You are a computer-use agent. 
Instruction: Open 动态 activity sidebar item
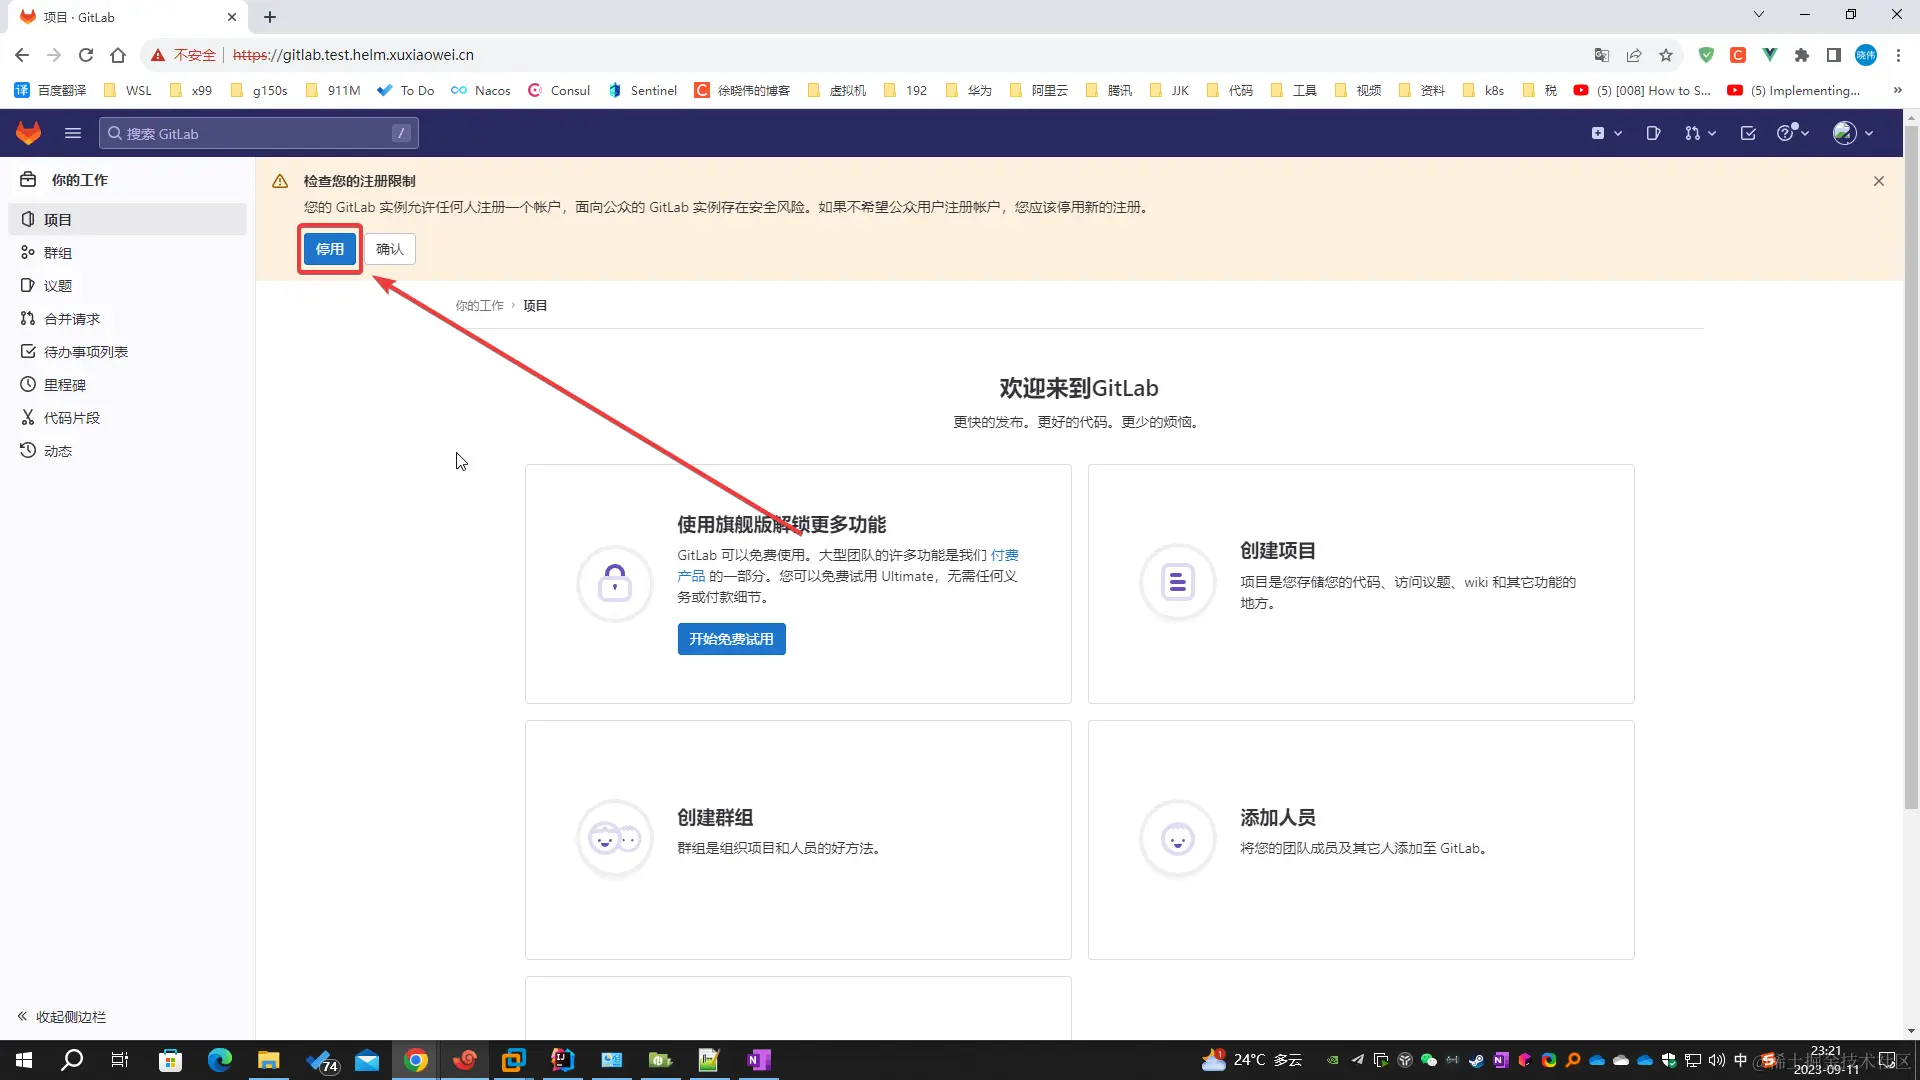(x=58, y=451)
